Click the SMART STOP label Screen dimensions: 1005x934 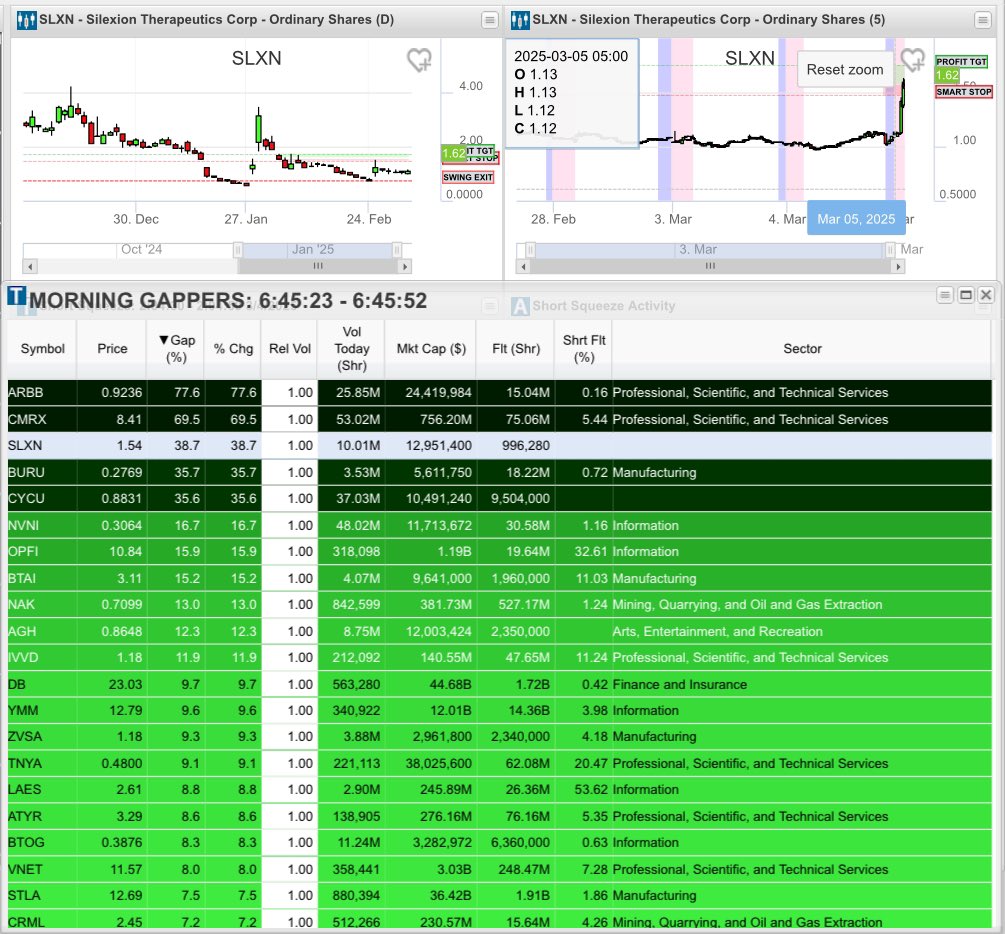coord(963,92)
